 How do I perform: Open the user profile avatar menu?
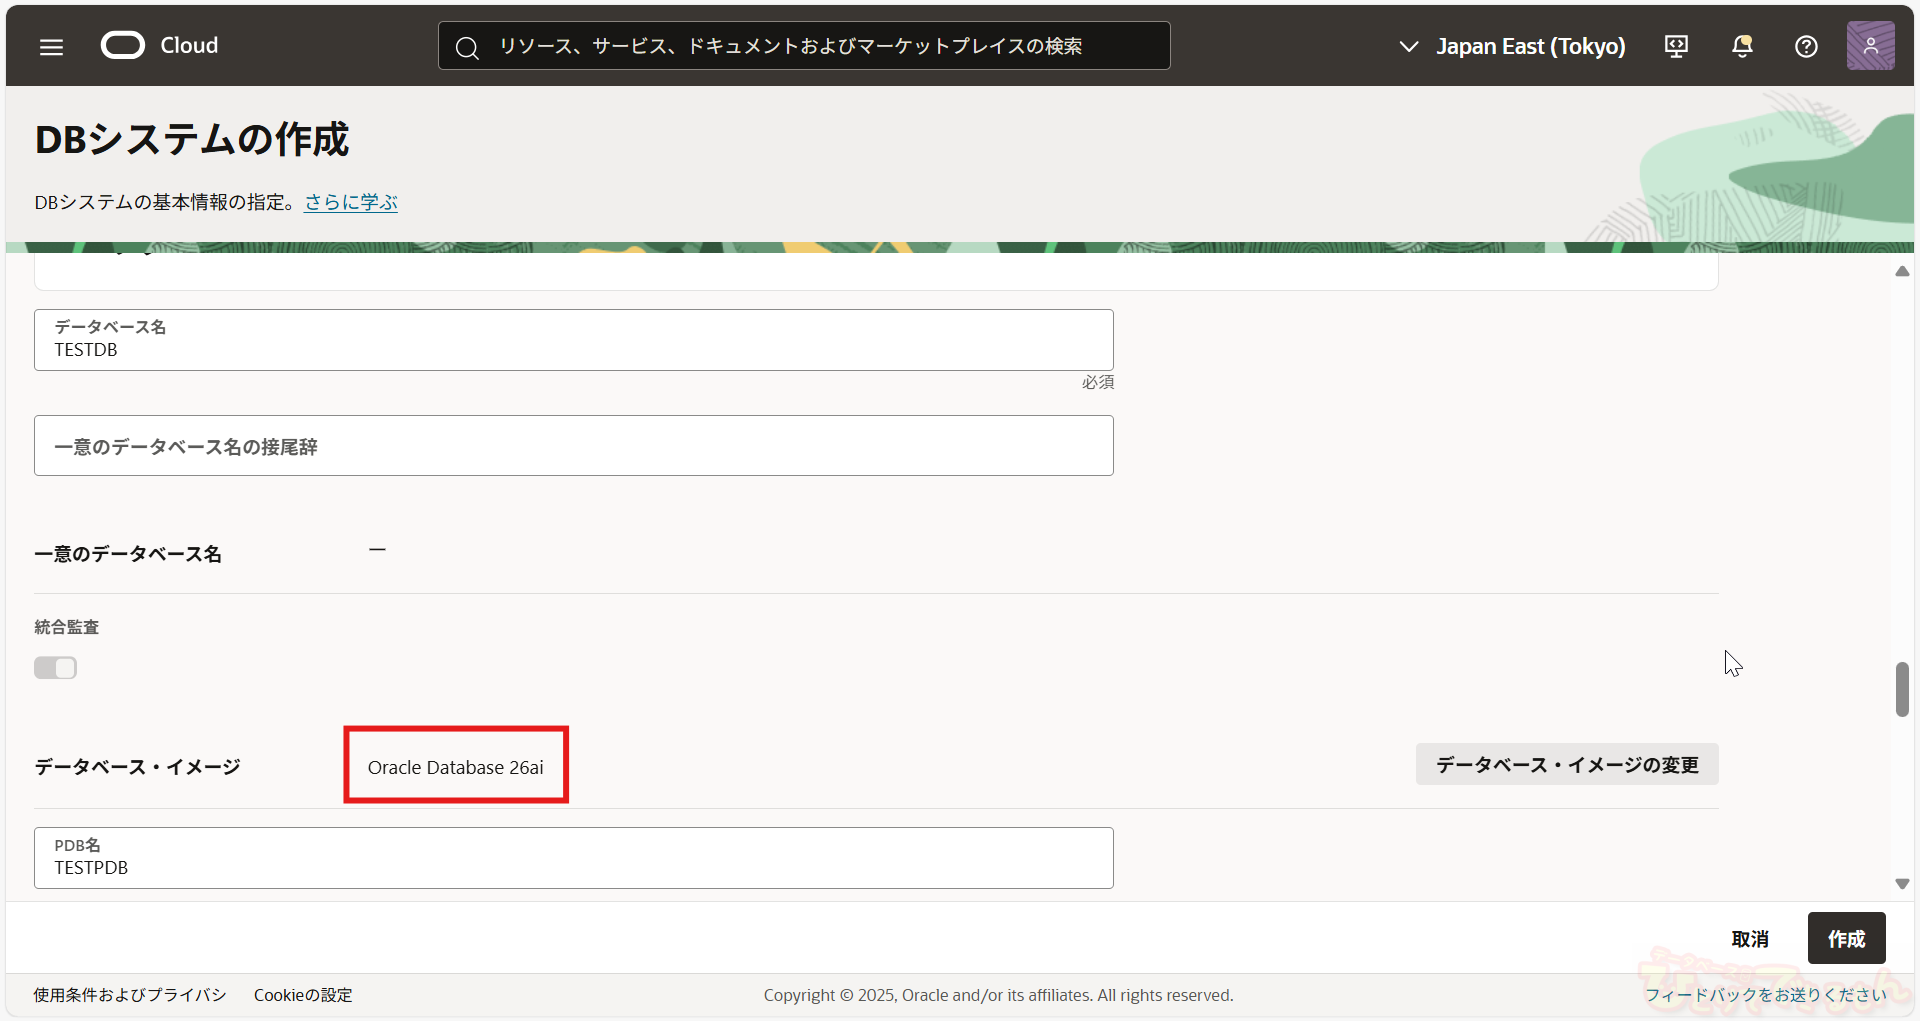click(x=1870, y=46)
